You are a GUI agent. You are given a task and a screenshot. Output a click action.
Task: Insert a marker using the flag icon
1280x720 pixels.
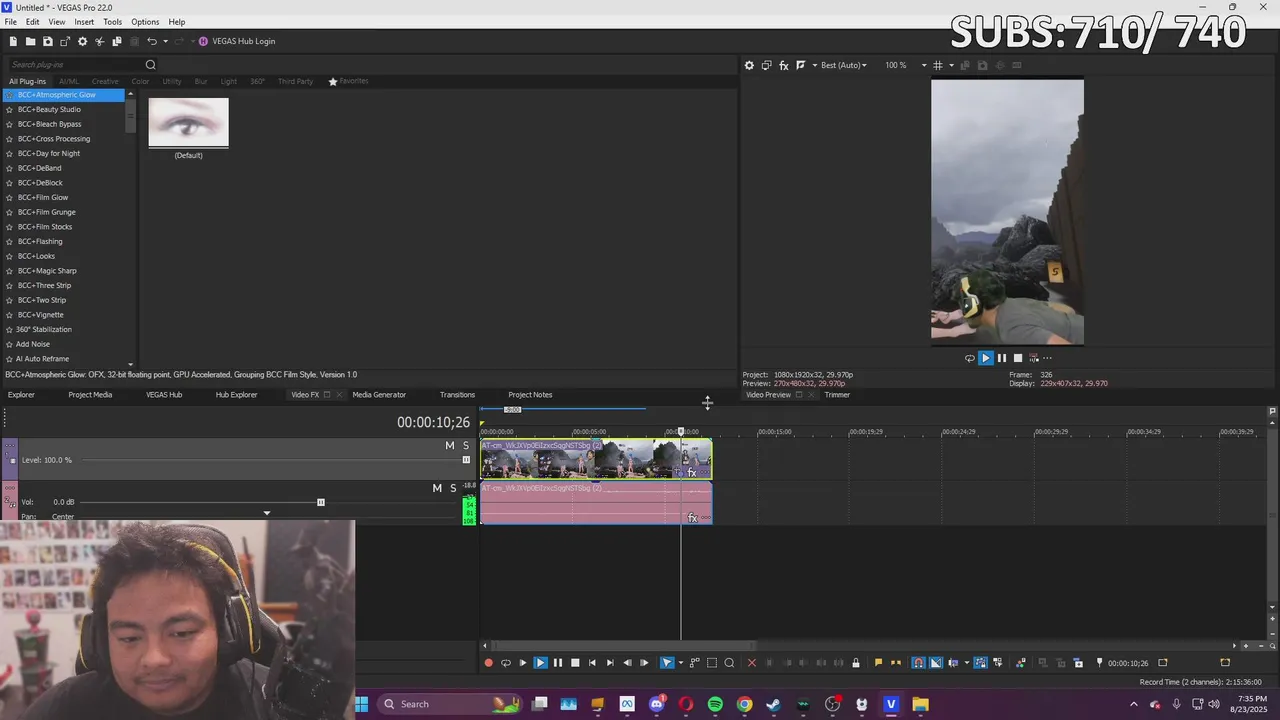click(878, 663)
